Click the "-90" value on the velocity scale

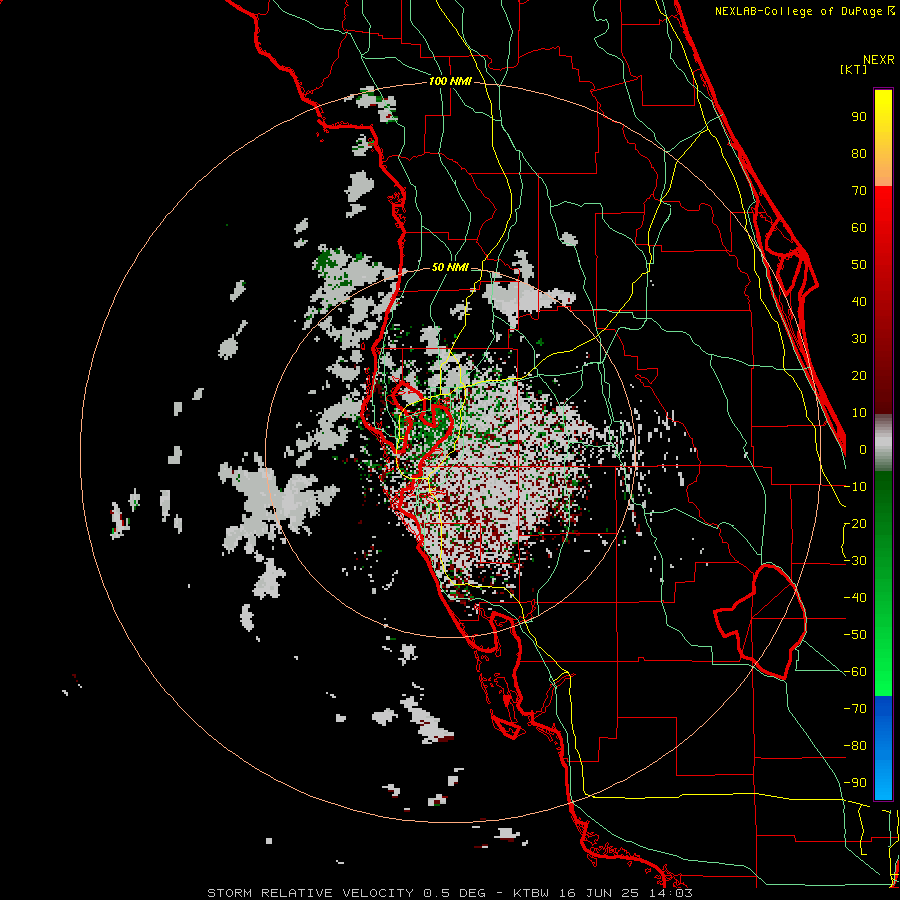click(x=855, y=783)
